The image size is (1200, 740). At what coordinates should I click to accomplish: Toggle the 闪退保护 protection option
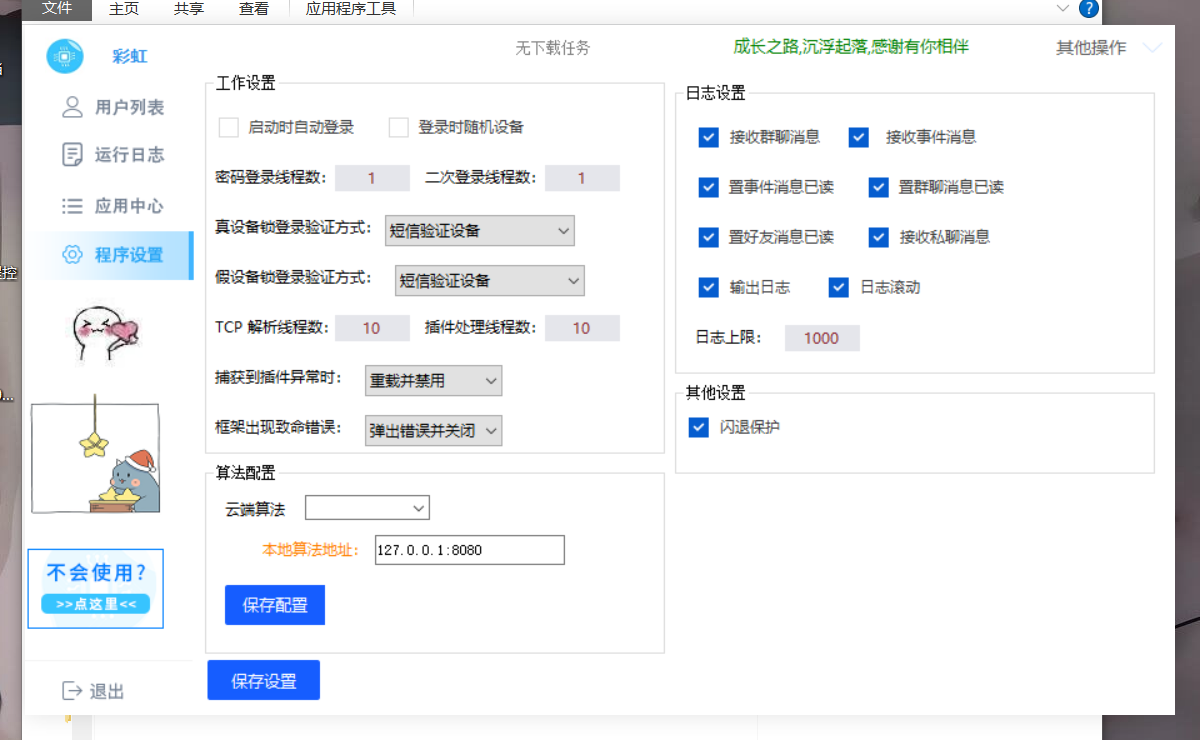(698, 426)
